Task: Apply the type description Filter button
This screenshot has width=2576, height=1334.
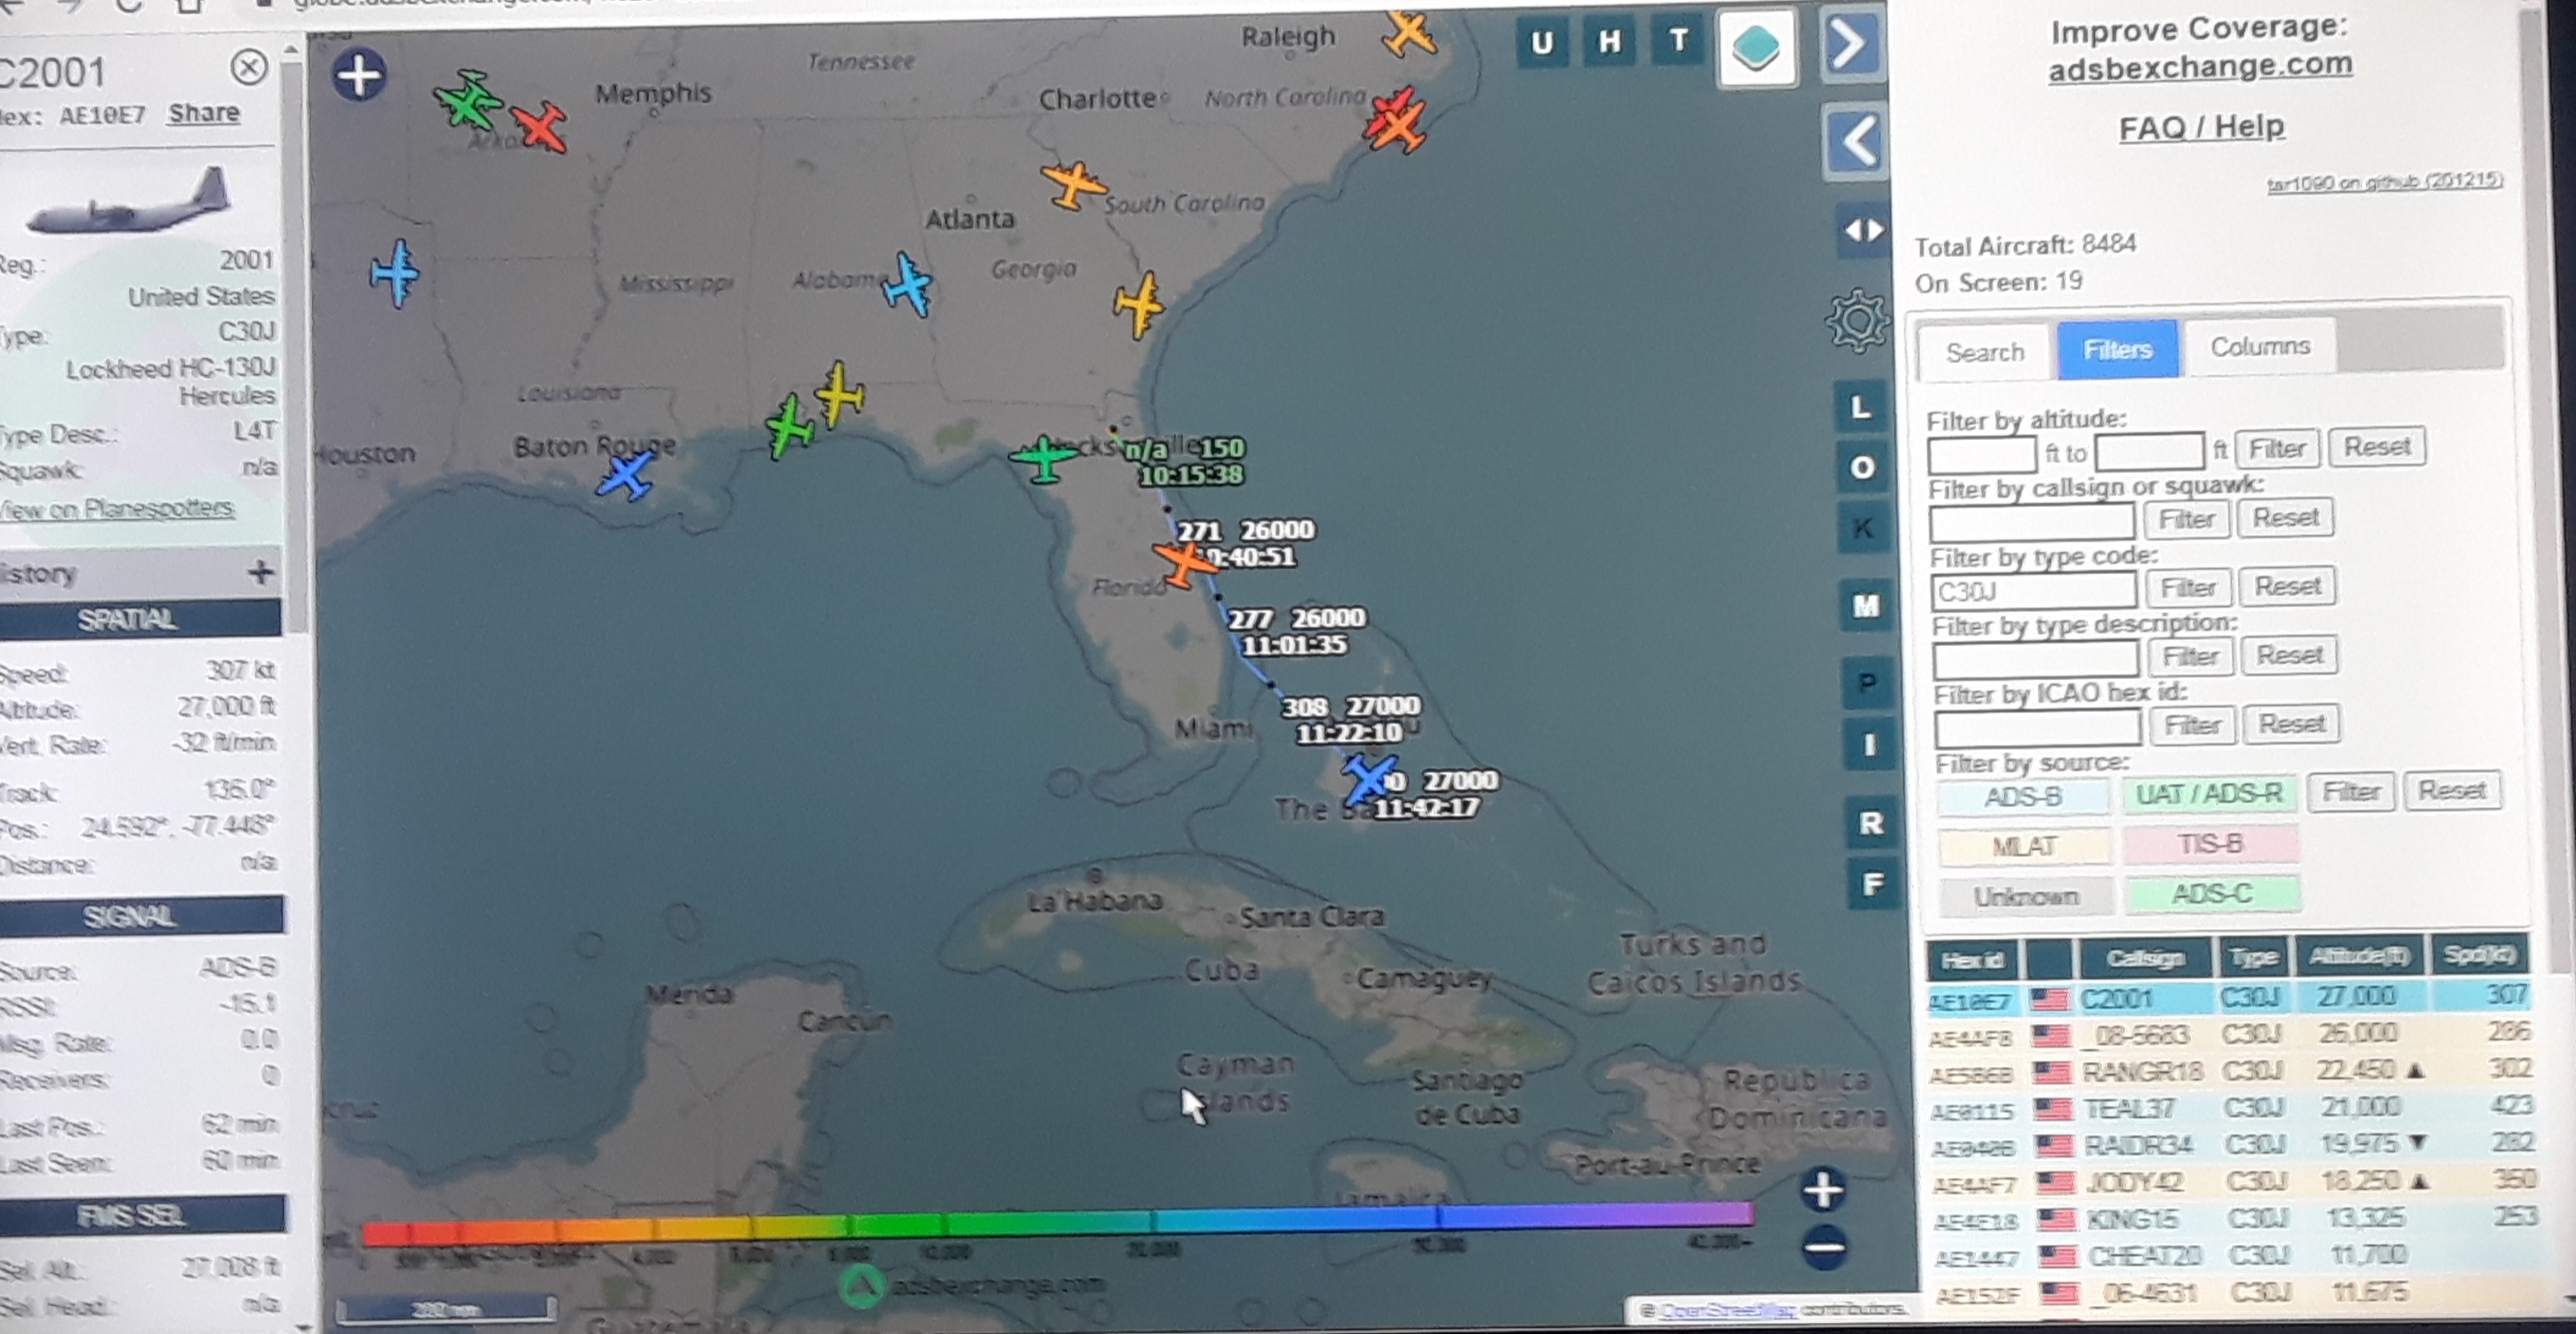Action: (2190, 657)
